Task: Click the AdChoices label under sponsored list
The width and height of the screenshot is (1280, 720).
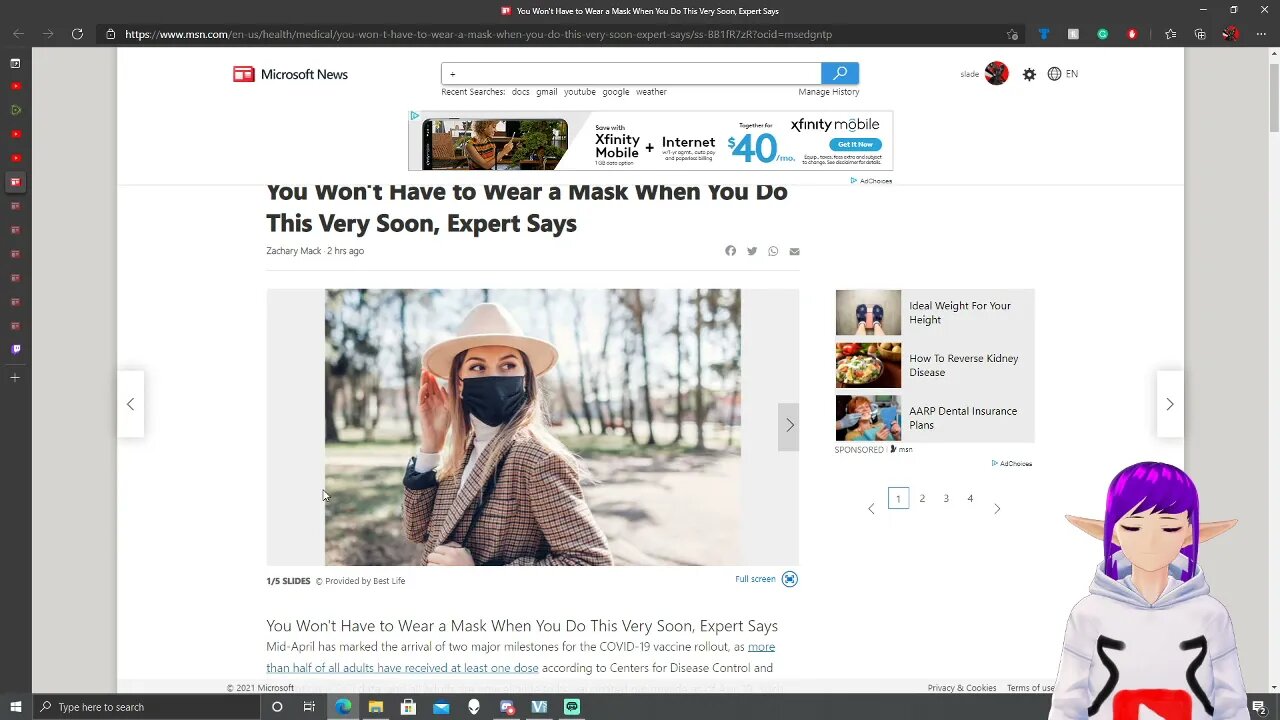Action: 1012,464
